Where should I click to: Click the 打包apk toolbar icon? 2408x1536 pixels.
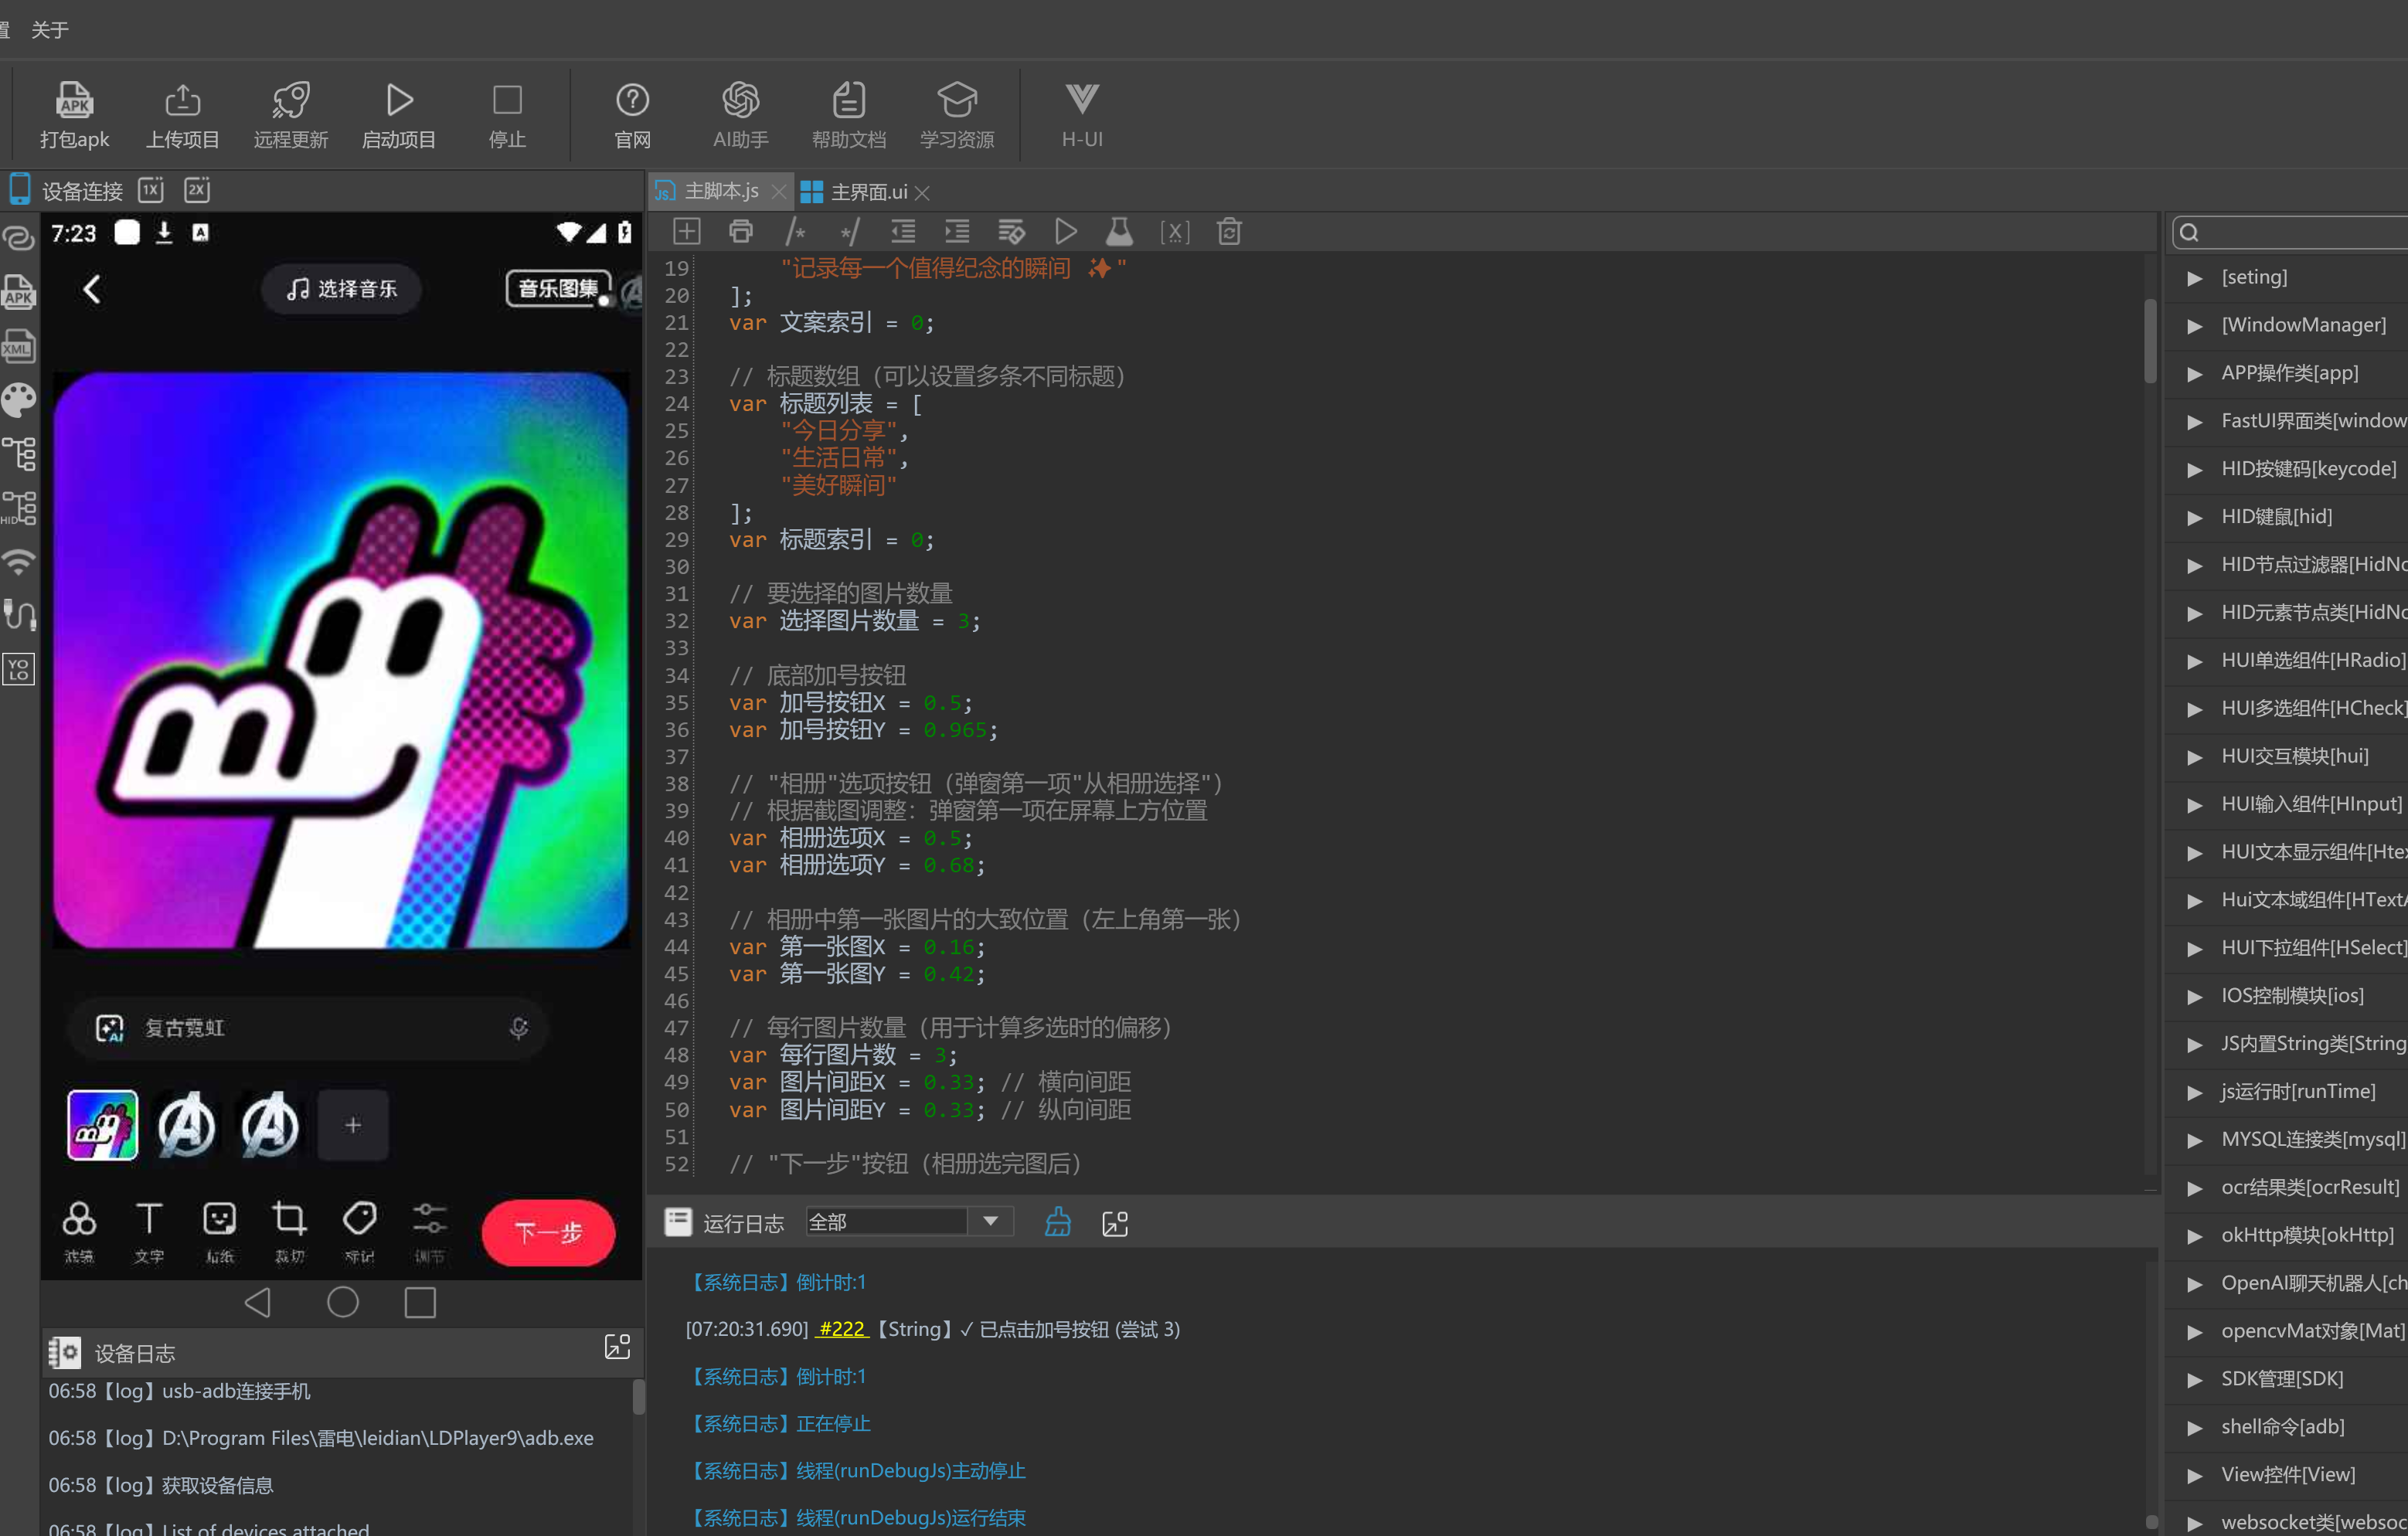point(74,115)
